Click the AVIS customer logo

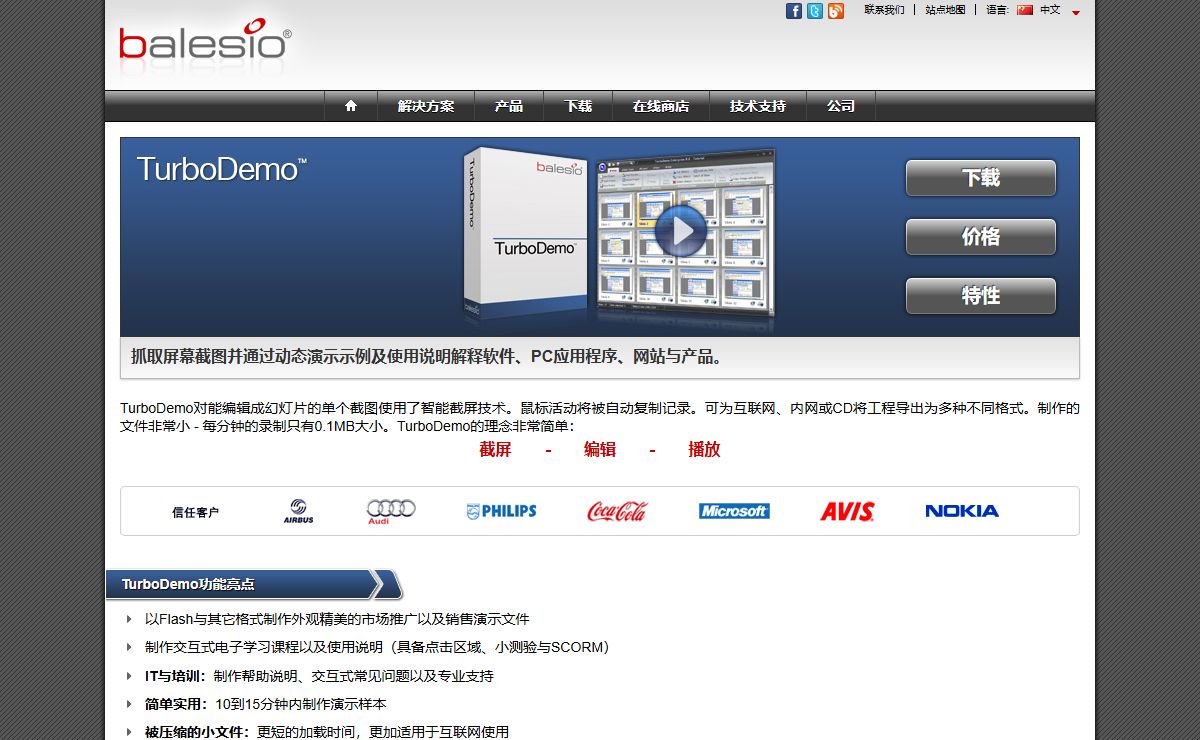click(847, 511)
